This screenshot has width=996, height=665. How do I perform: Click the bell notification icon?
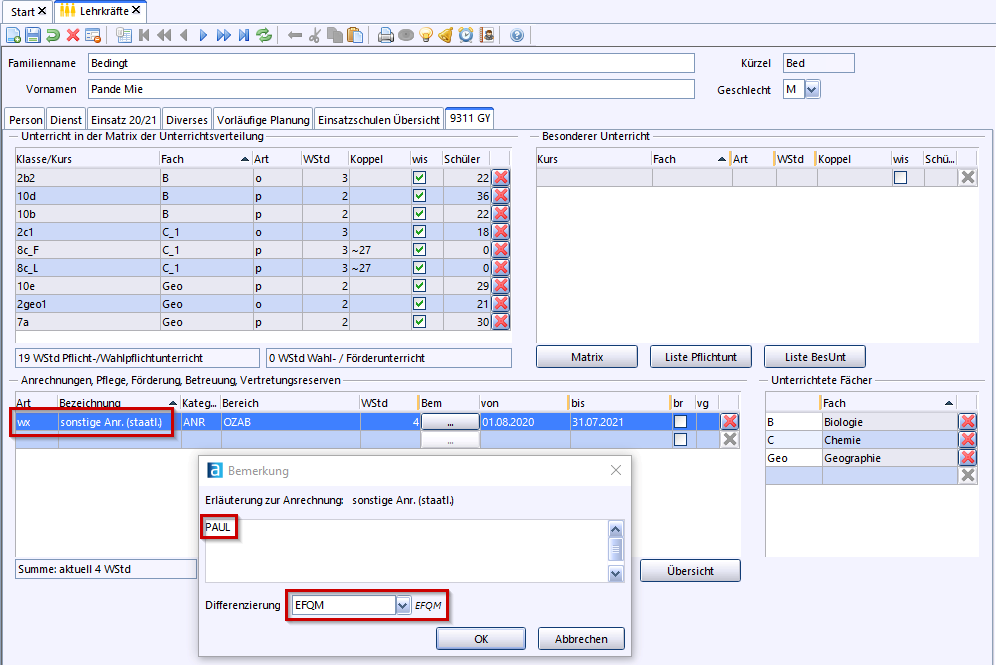click(446, 36)
